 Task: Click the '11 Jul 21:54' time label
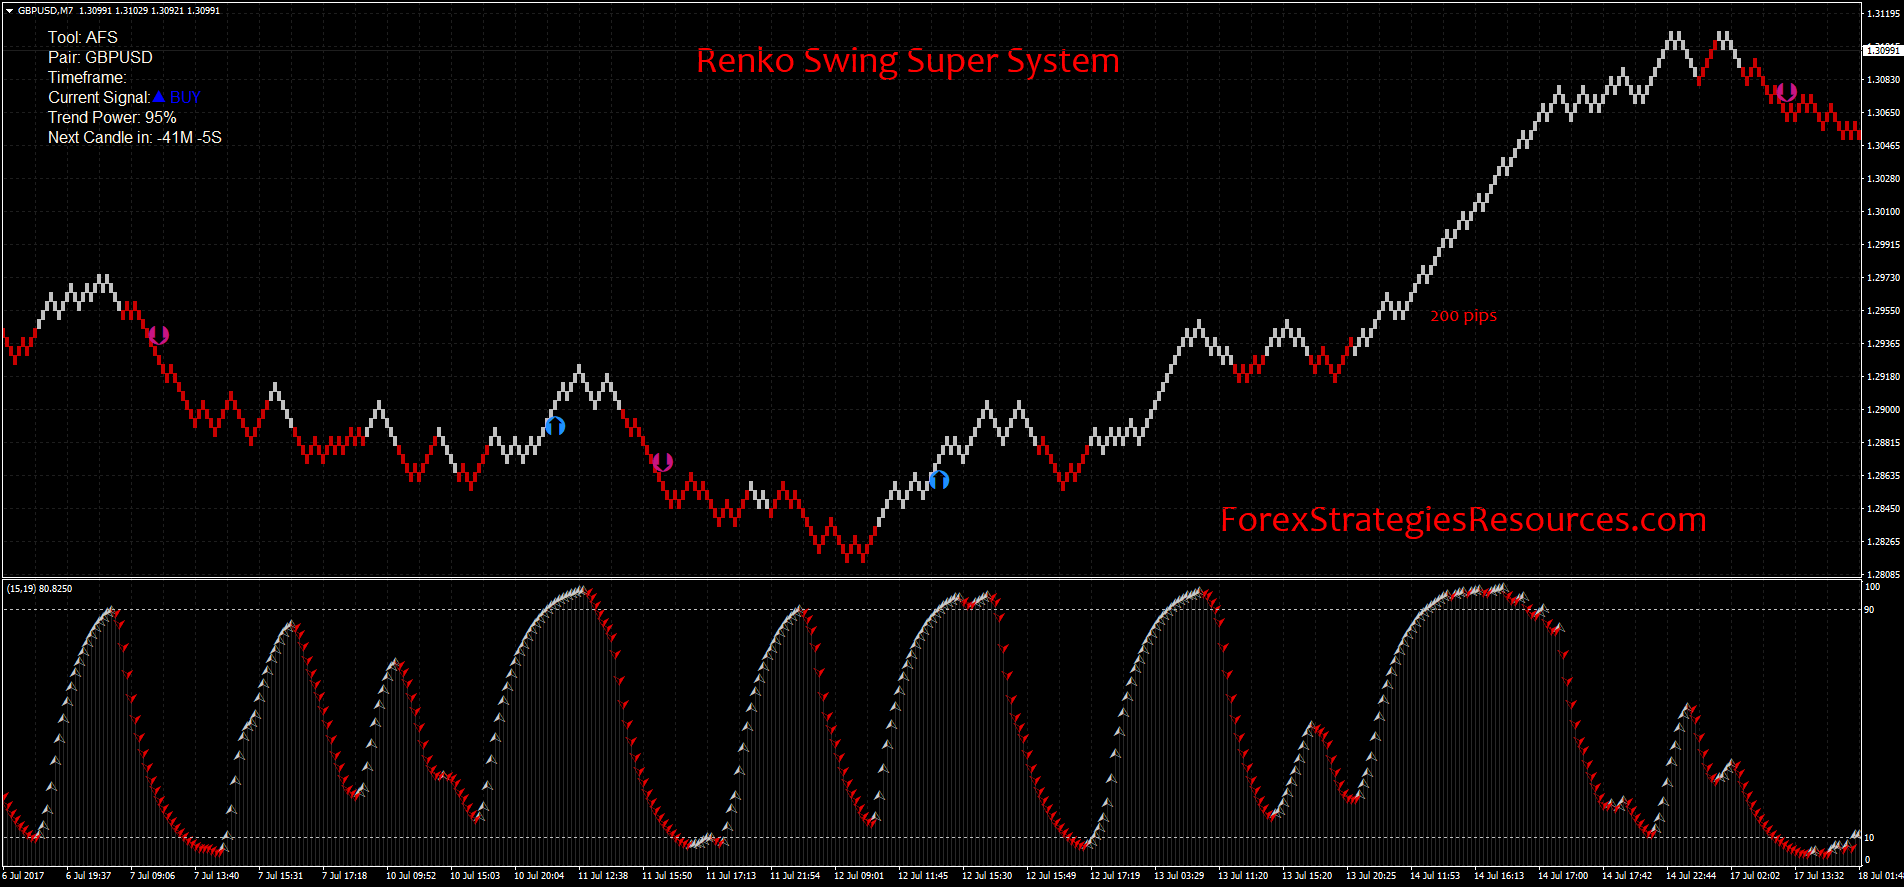[795, 875]
